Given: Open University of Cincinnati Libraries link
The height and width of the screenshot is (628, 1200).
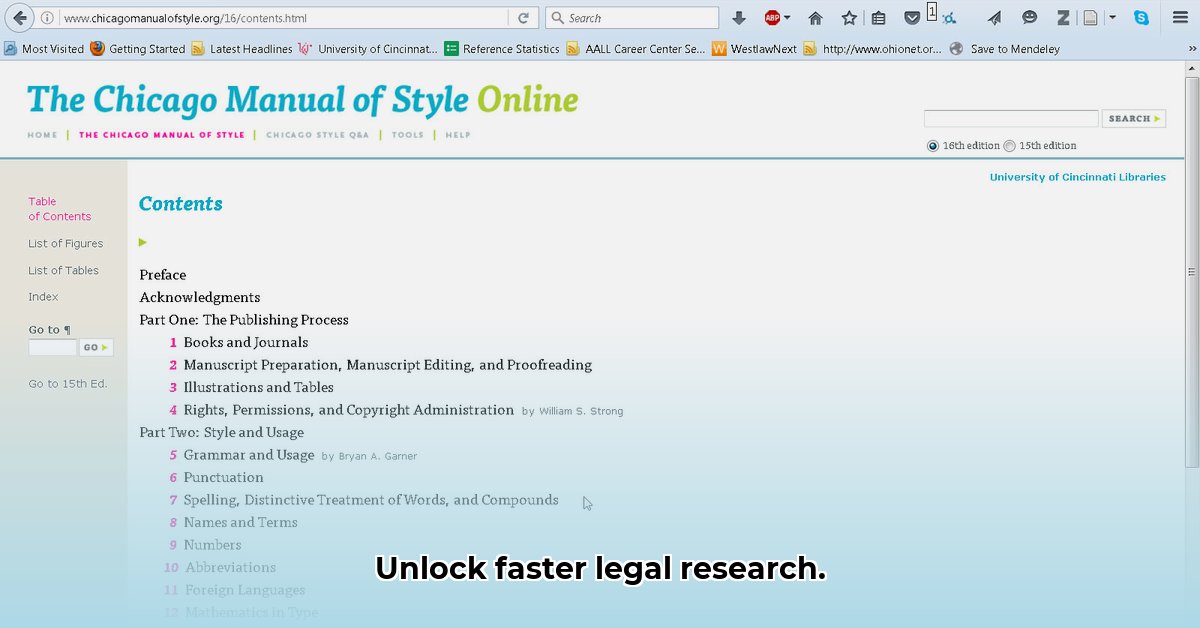Looking at the screenshot, I should 1078,177.
